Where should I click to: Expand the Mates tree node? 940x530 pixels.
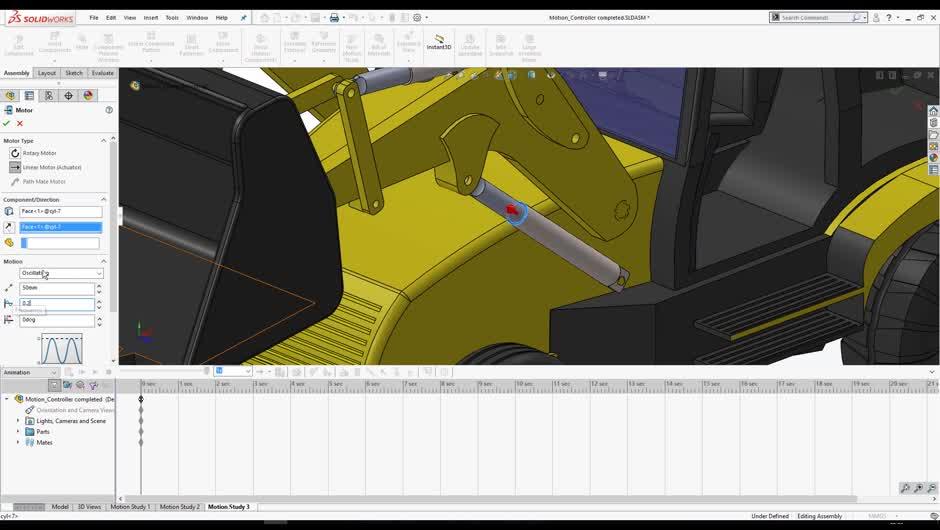[x=18, y=442]
